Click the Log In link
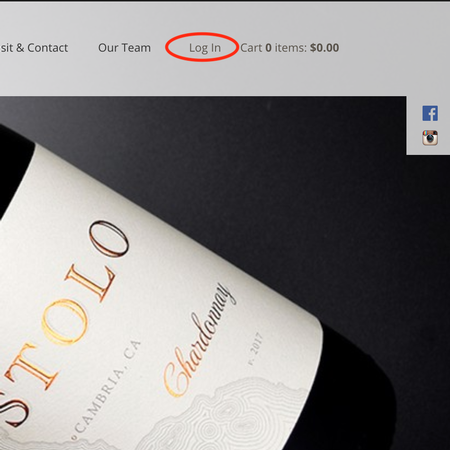Screen dimensions: 450x450 click(205, 48)
